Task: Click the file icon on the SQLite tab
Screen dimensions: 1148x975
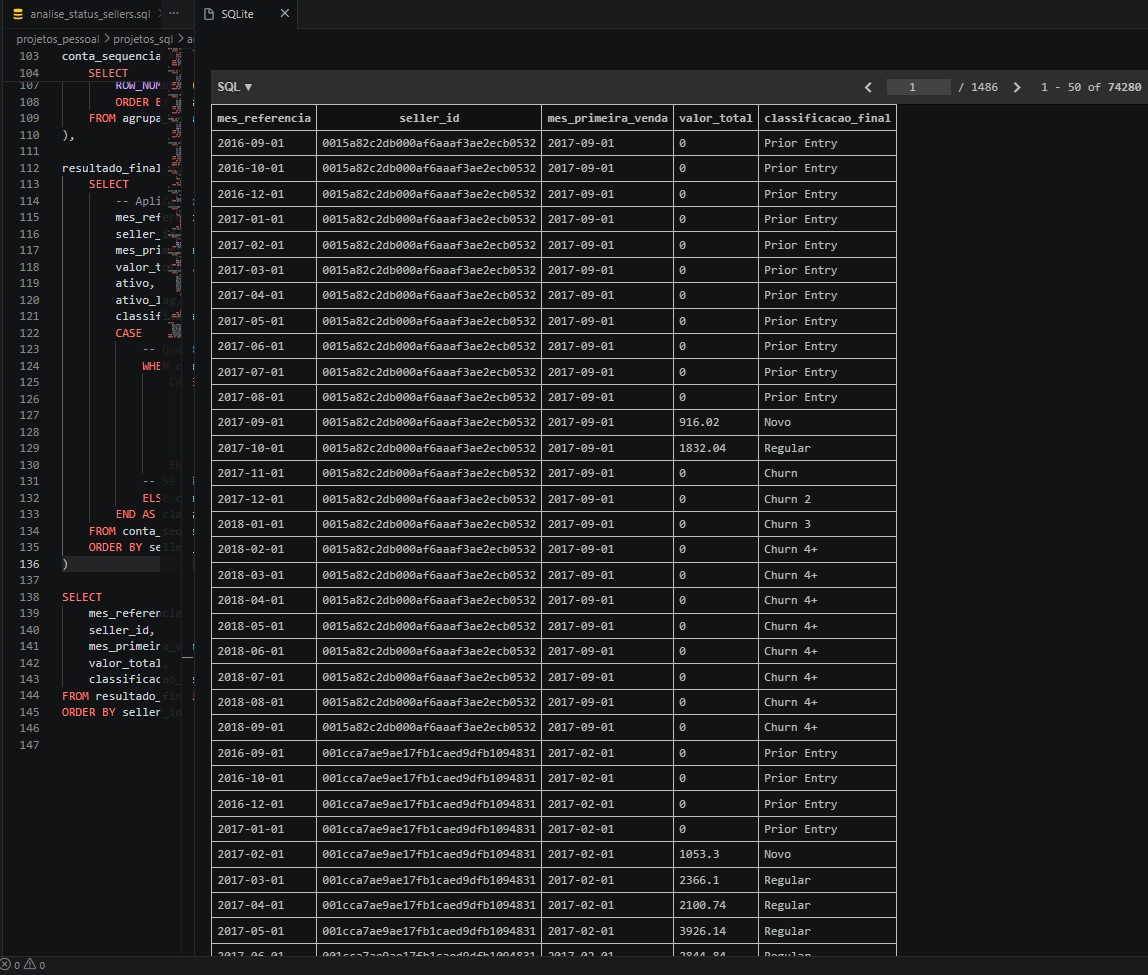Action: (209, 14)
